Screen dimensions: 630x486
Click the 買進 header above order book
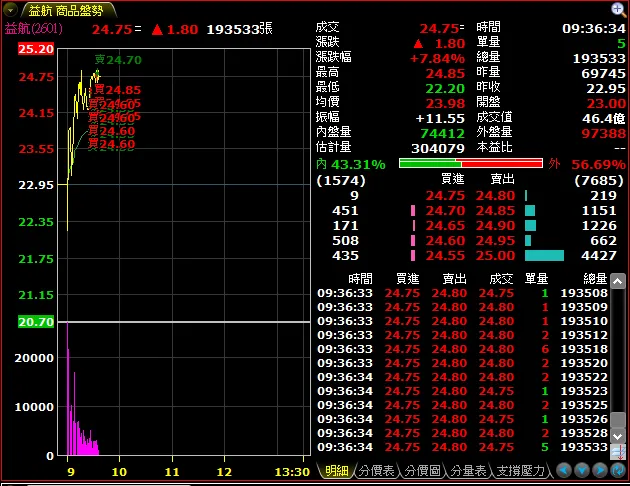452,179
